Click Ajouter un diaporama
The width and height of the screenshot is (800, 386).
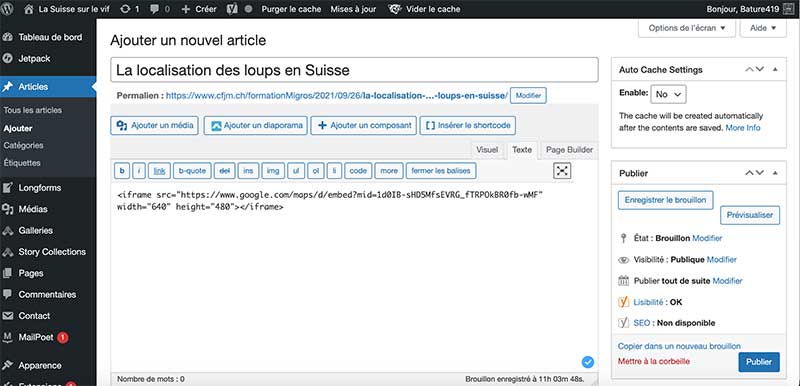click(x=256, y=125)
